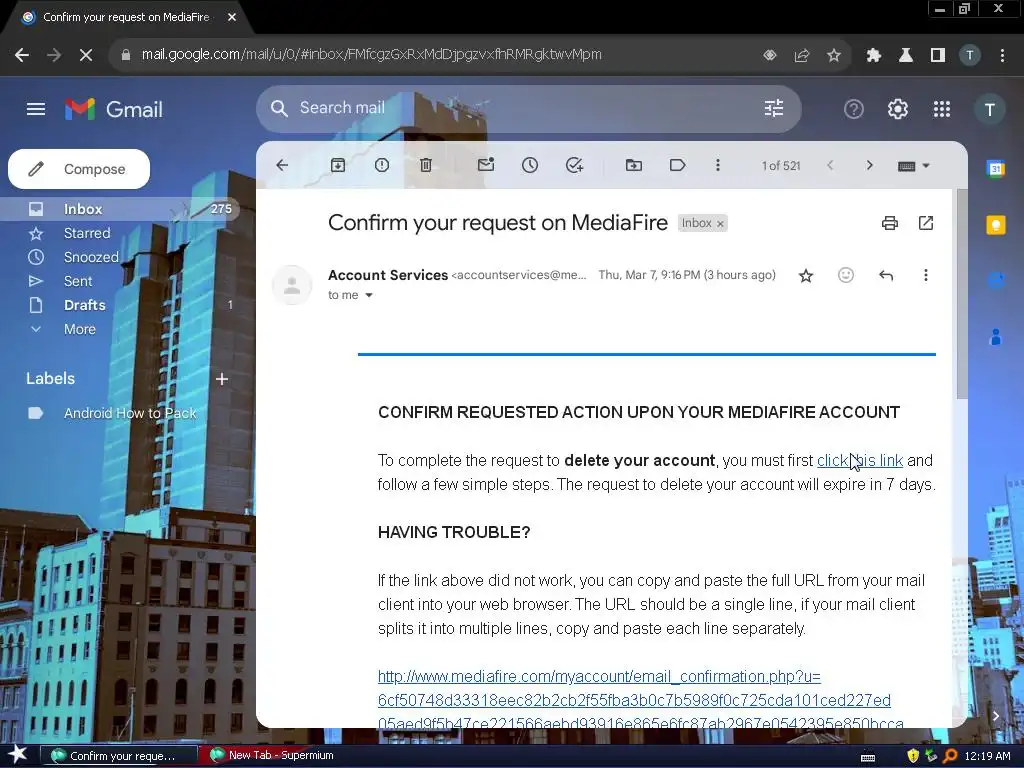Viewport: 1024px width, 768px height.
Task: Archive this email
Action: point(338,165)
